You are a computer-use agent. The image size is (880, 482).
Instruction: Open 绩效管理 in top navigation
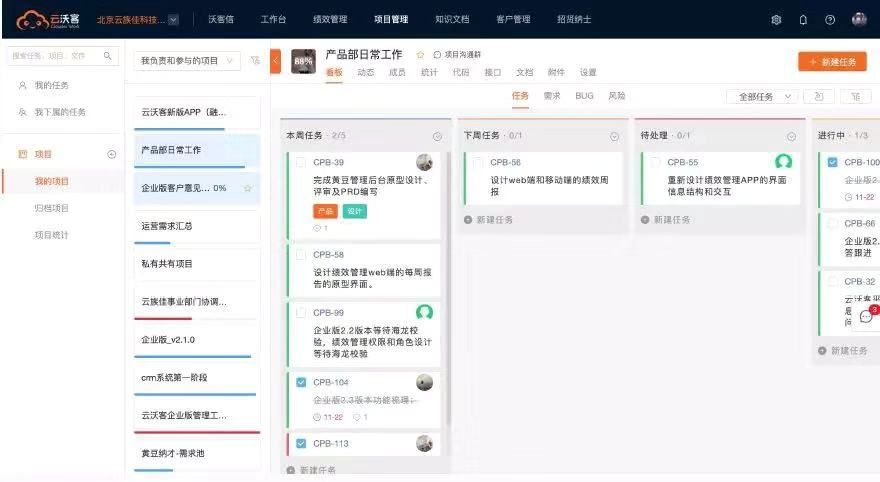pyautogui.click(x=330, y=19)
